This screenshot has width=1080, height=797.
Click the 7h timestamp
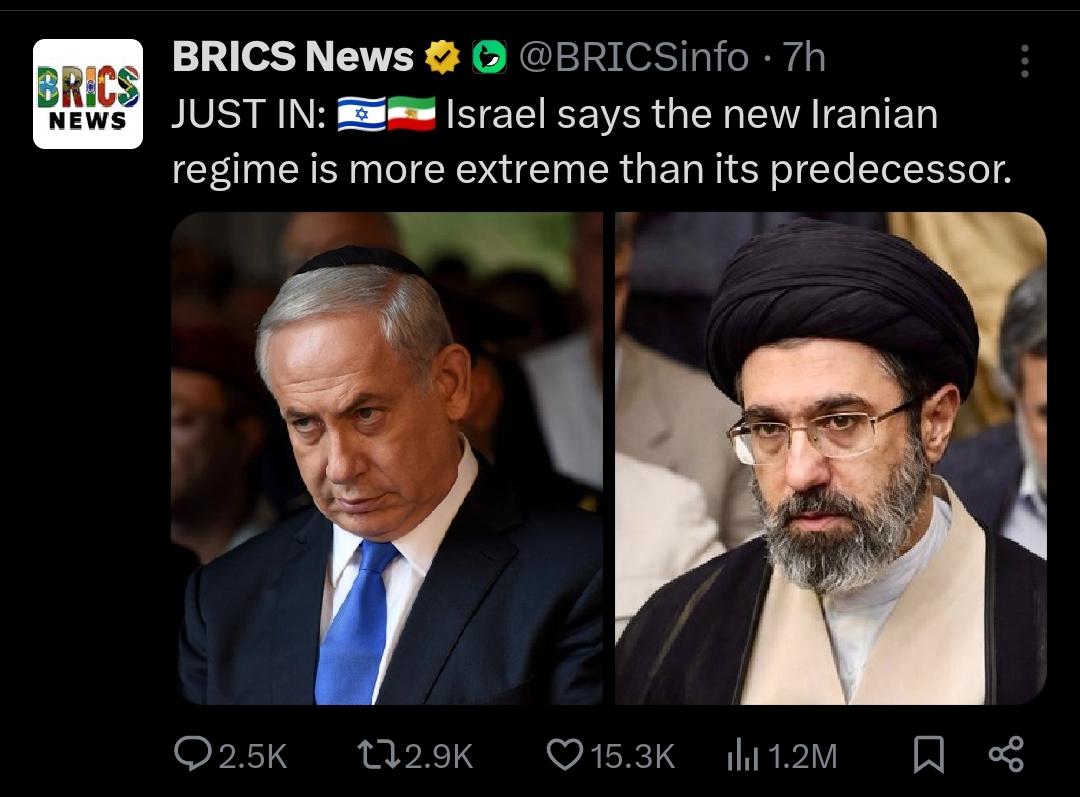(803, 57)
